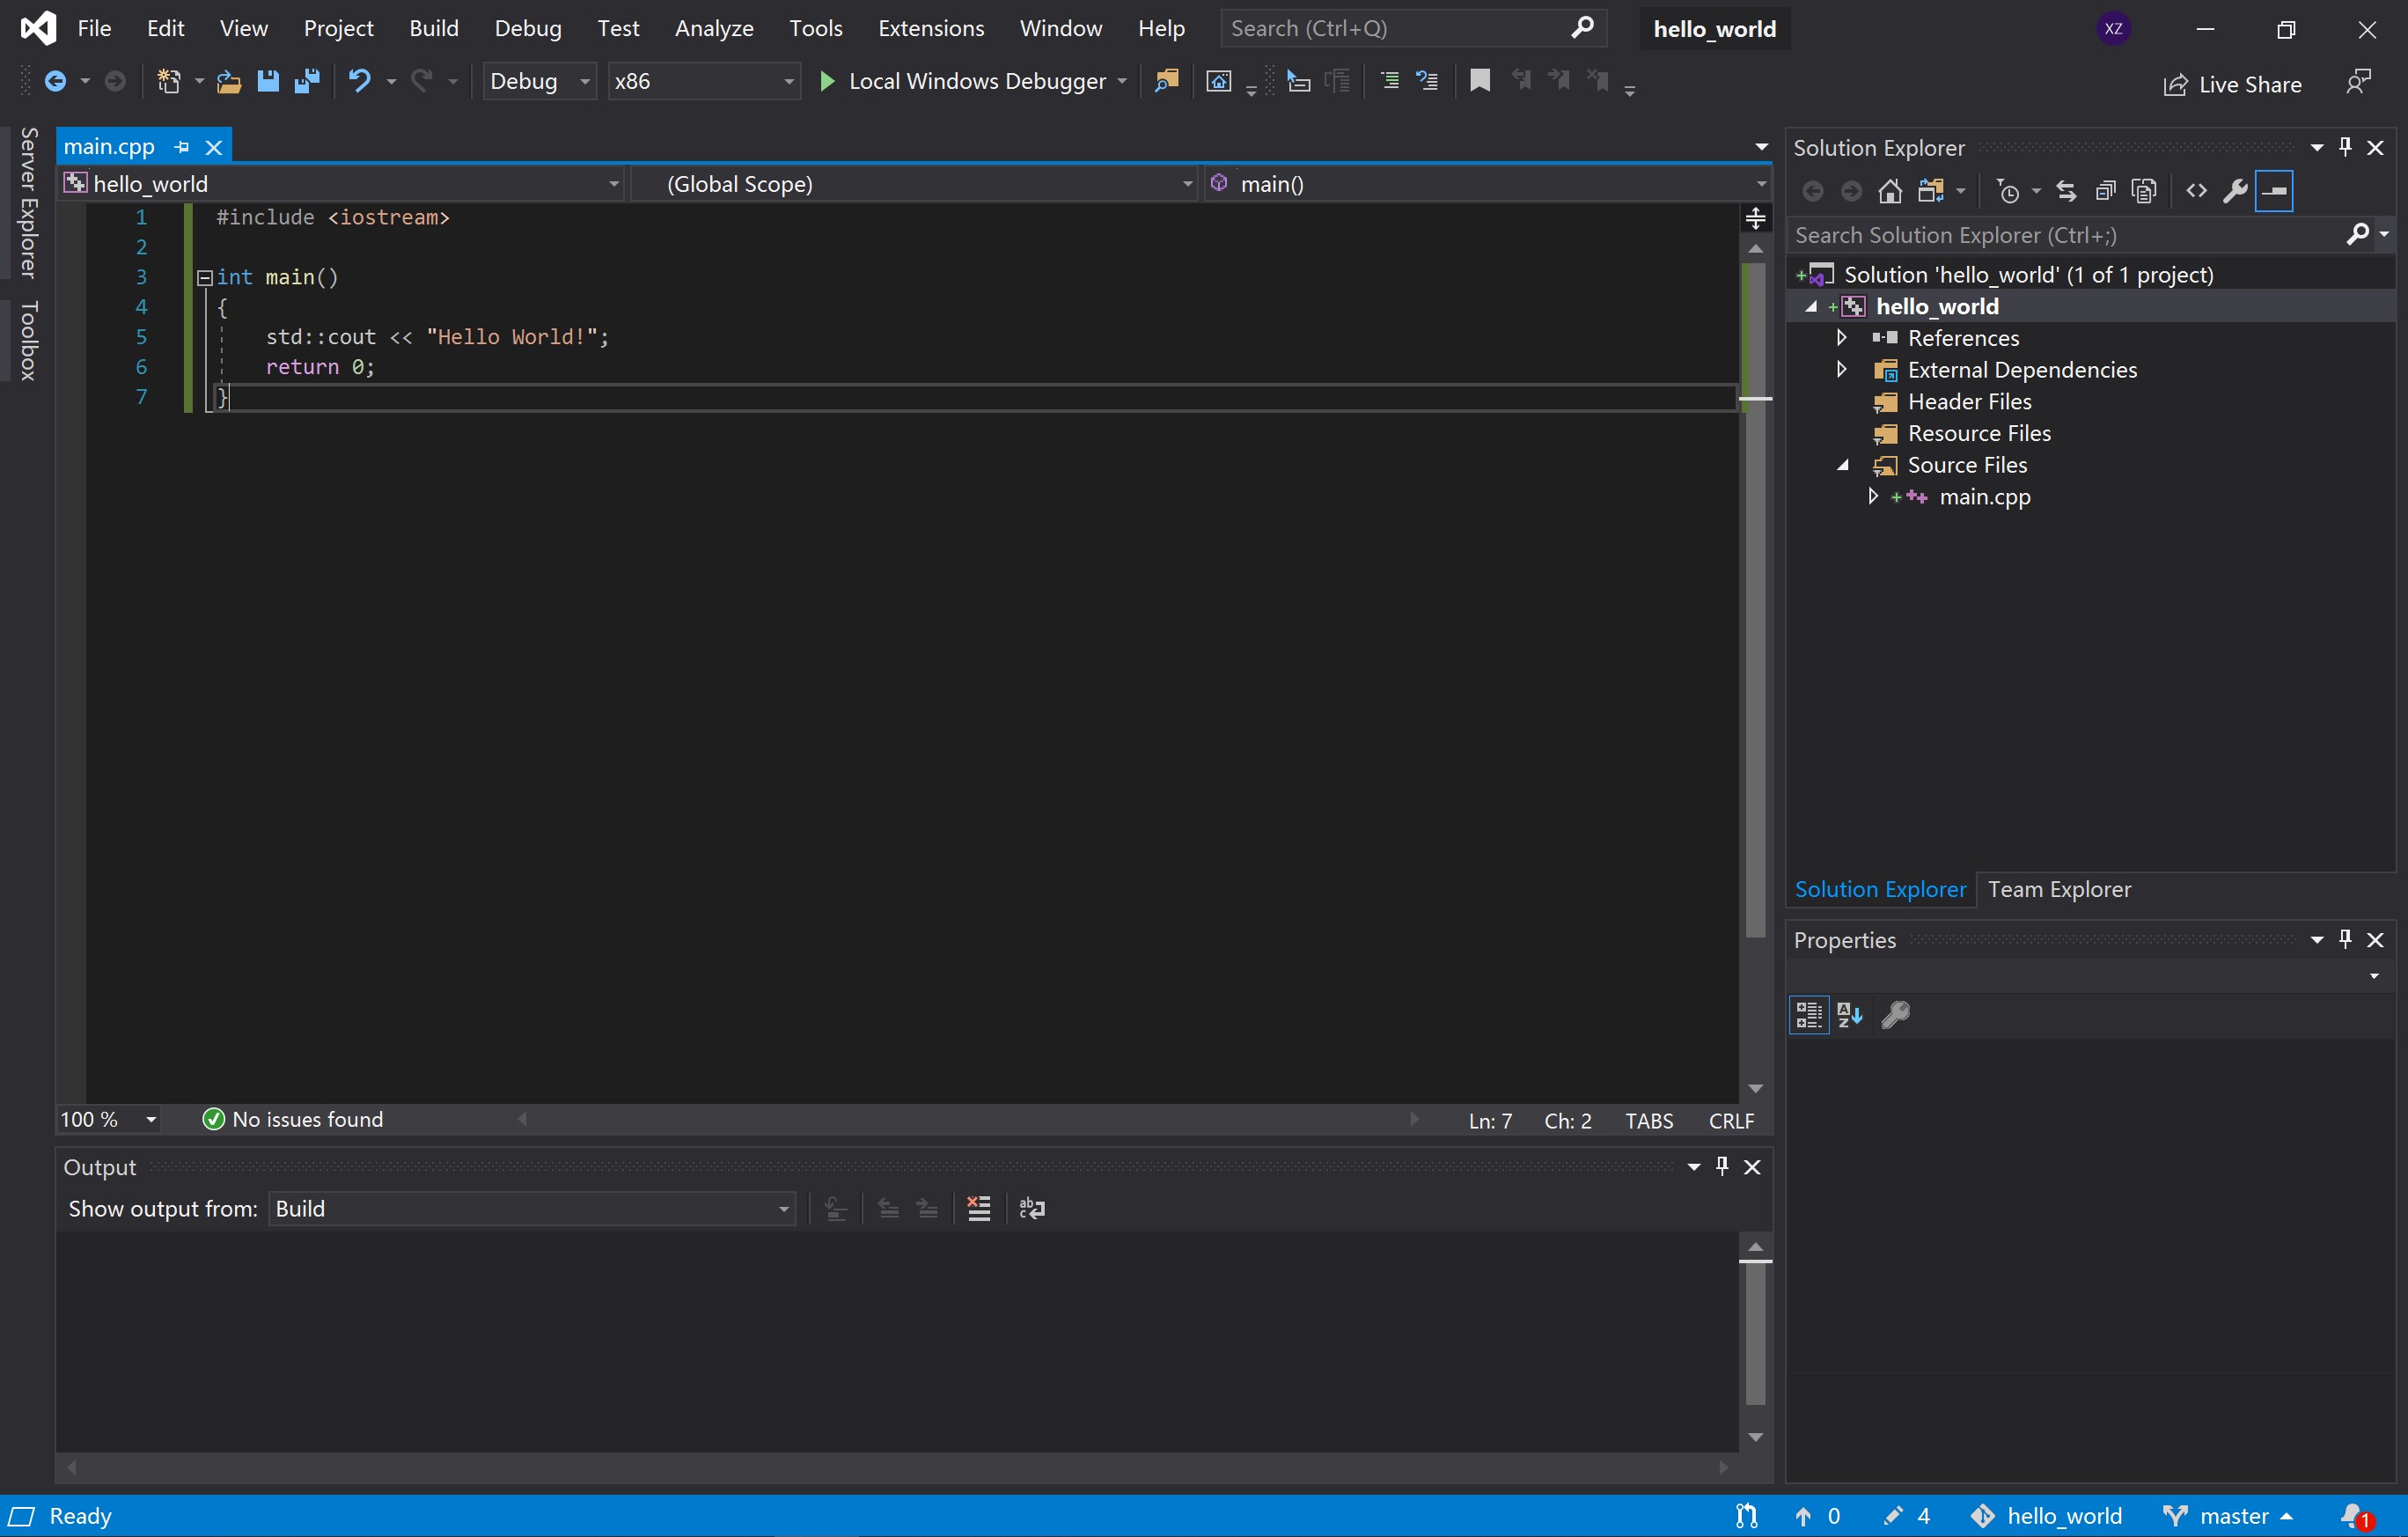Sync with Active Document in Solution Explorer
Screen dimensions: 2408x1537
2066,191
